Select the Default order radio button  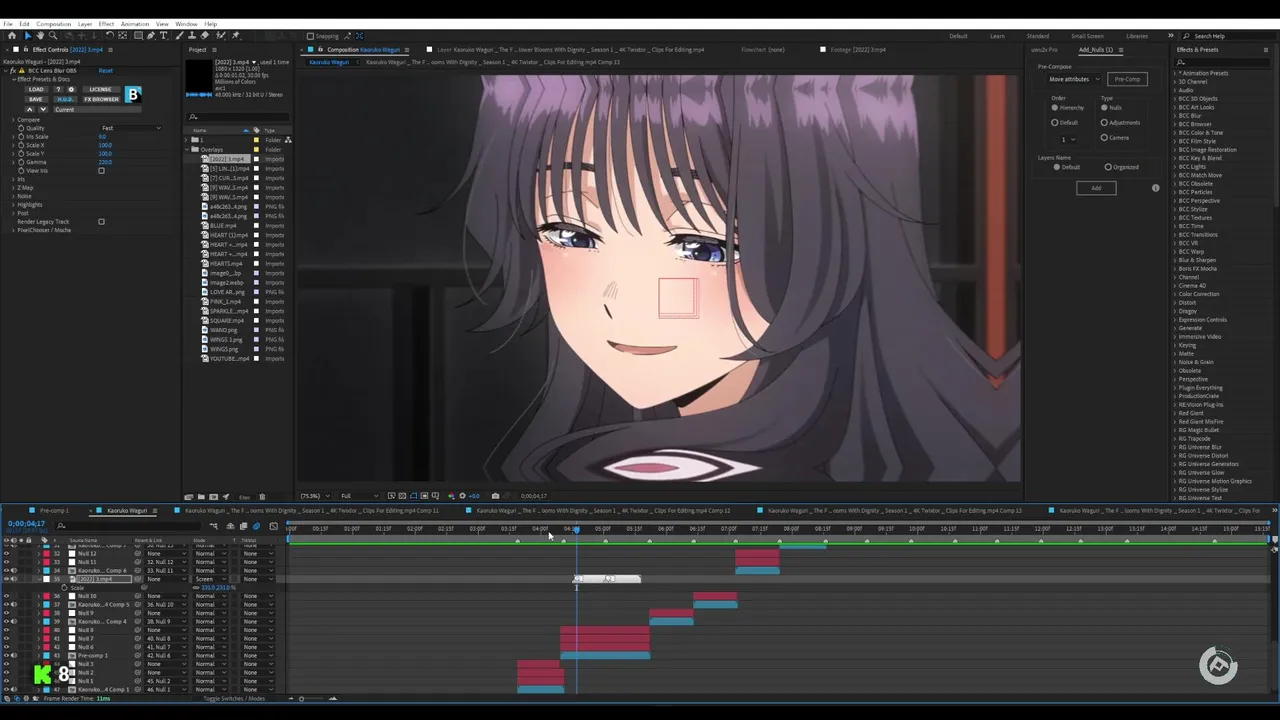coord(1054,122)
